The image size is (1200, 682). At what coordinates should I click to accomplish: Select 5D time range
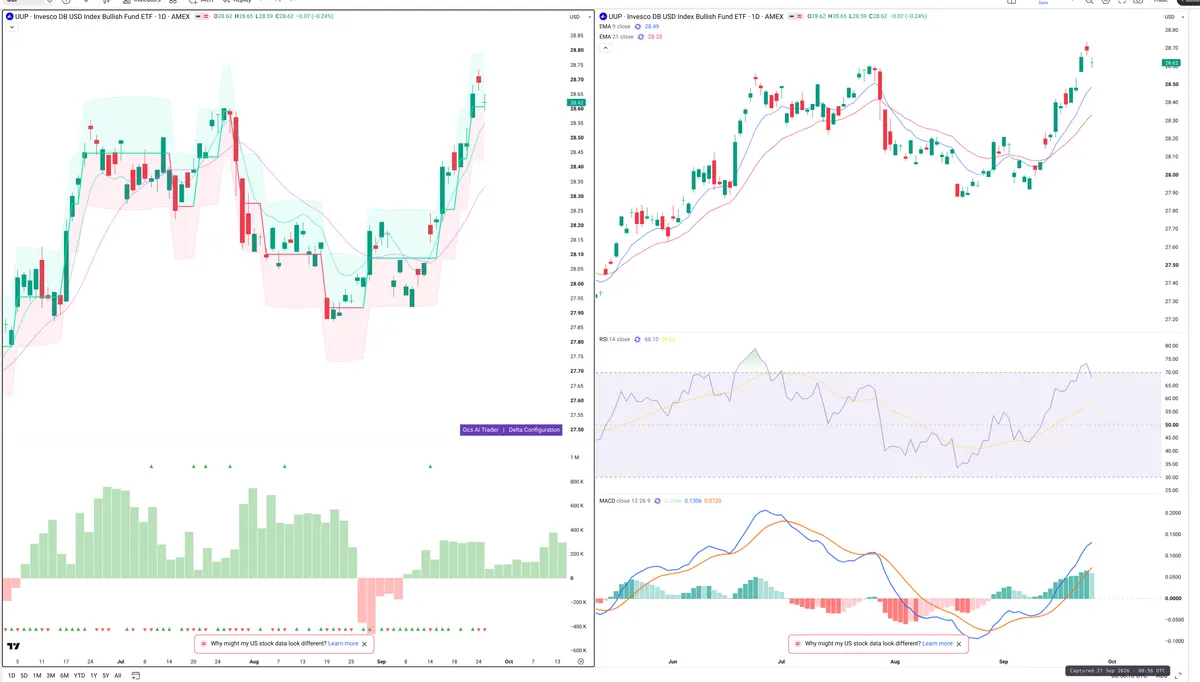[25, 676]
